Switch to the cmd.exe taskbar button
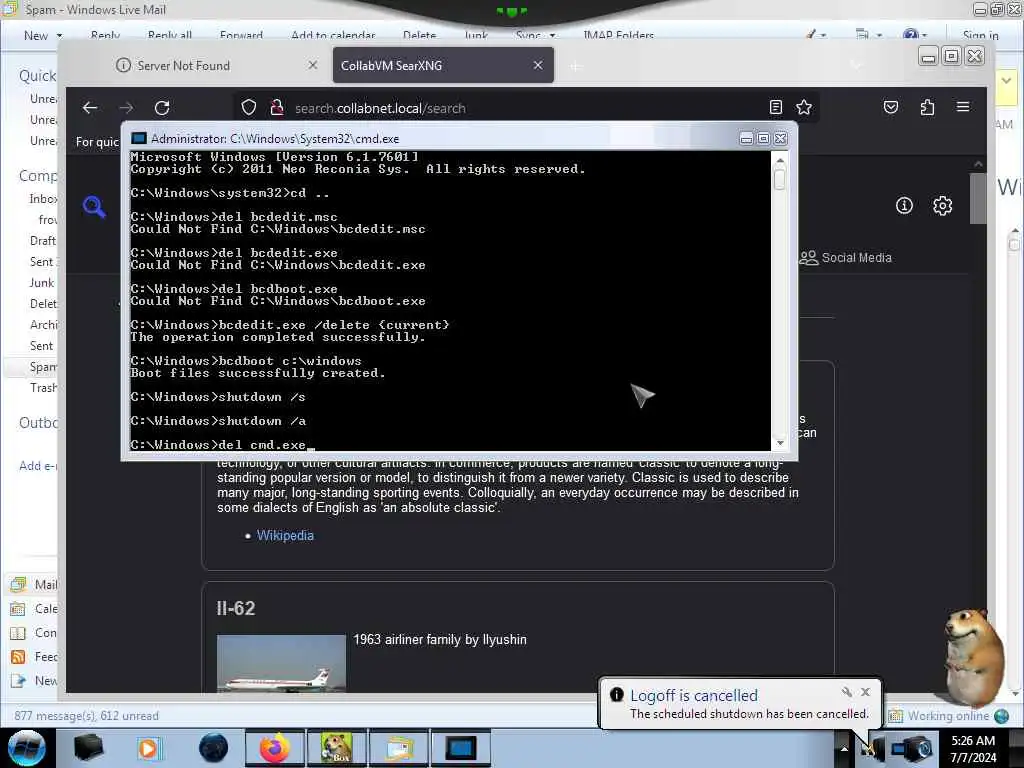Image resolution: width=1024 pixels, height=768 pixels. (x=460, y=748)
